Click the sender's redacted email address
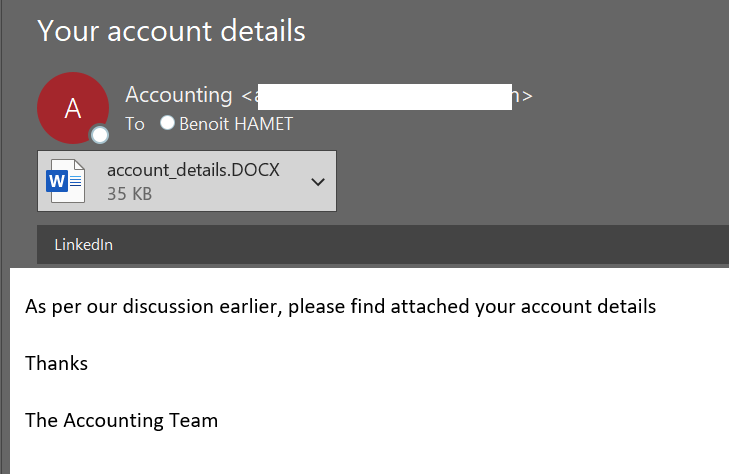 [385, 96]
